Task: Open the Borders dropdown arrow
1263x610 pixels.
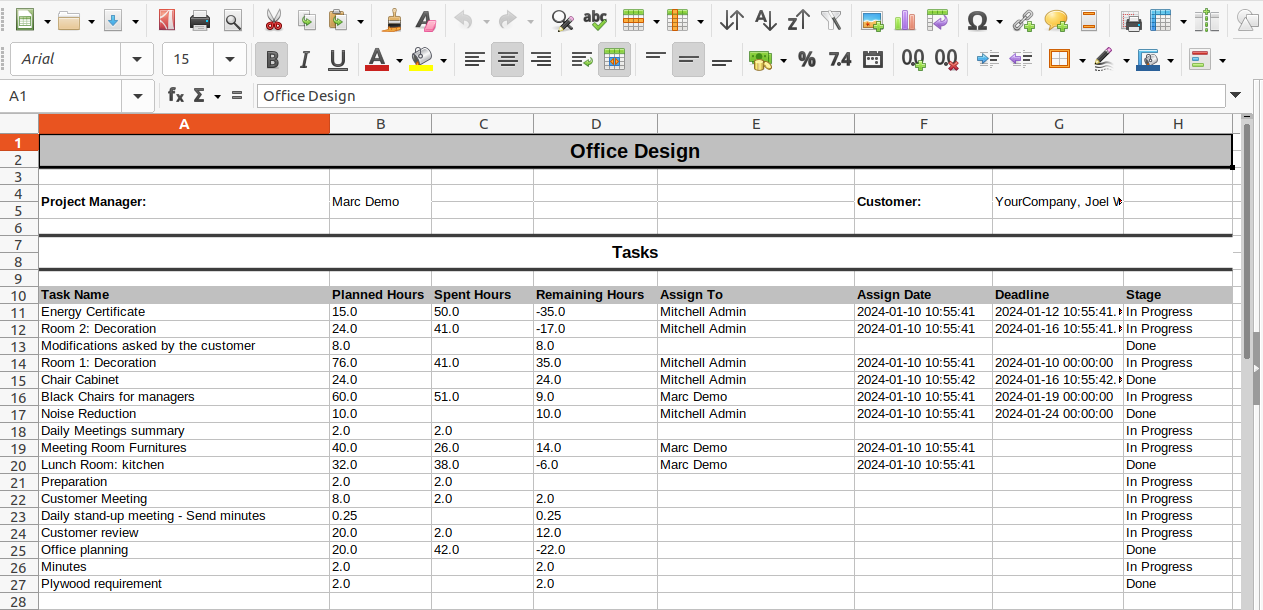Action: [1082, 60]
